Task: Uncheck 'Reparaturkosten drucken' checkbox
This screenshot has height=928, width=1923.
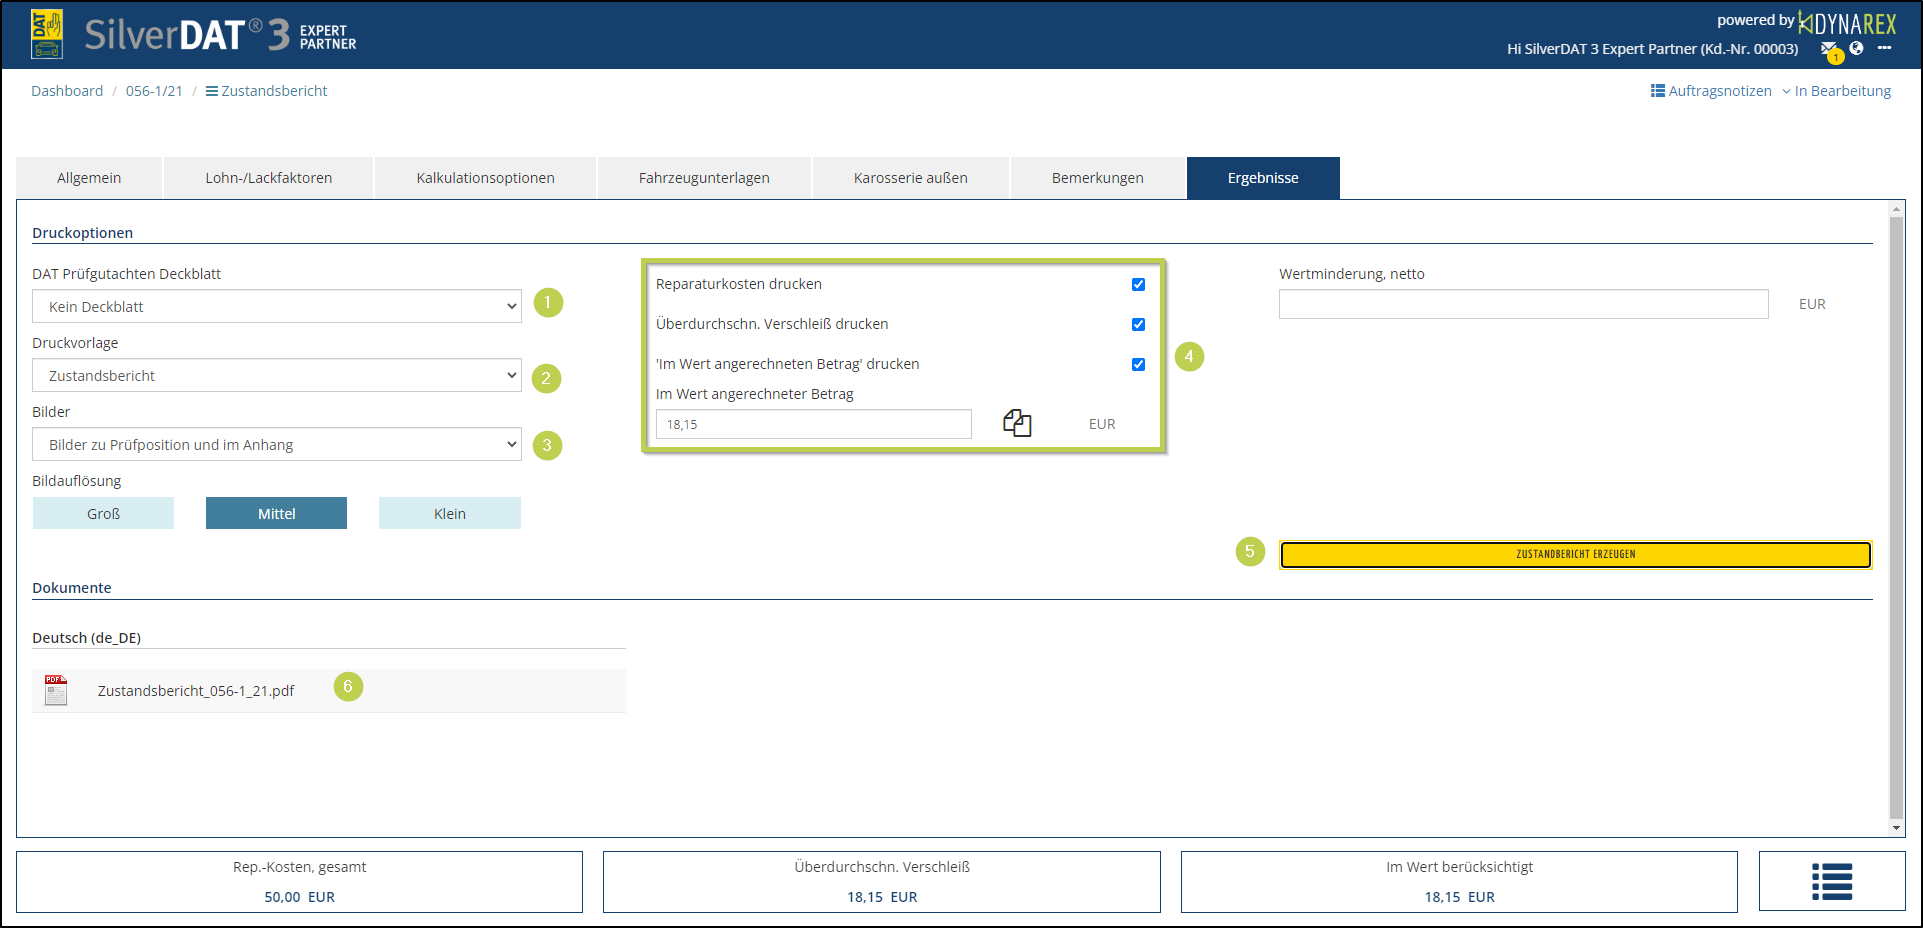Action: pos(1138,284)
